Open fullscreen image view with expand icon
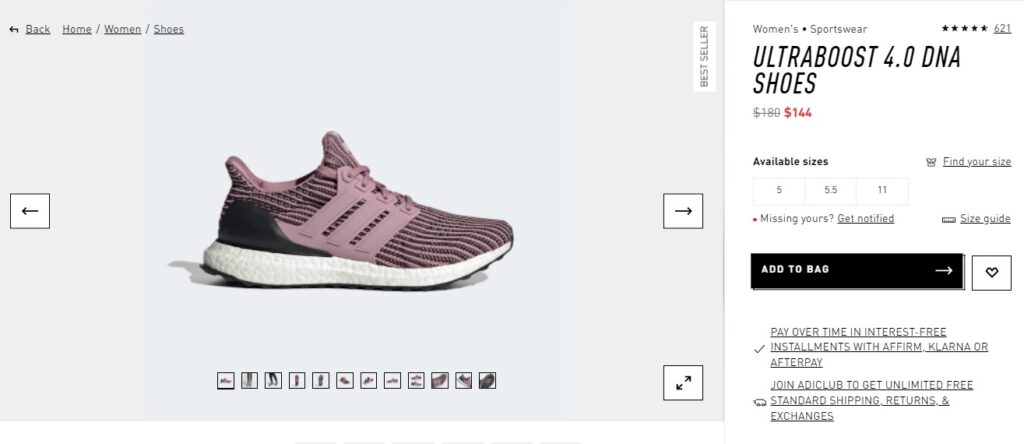1024x444 pixels. click(x=683, y=383)
